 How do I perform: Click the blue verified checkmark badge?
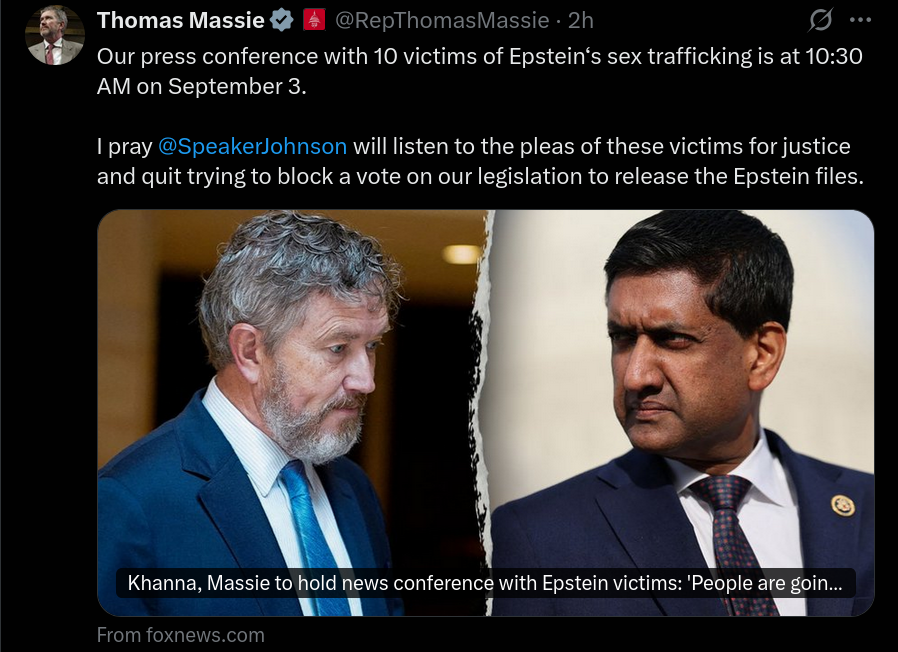pos(281,21)
